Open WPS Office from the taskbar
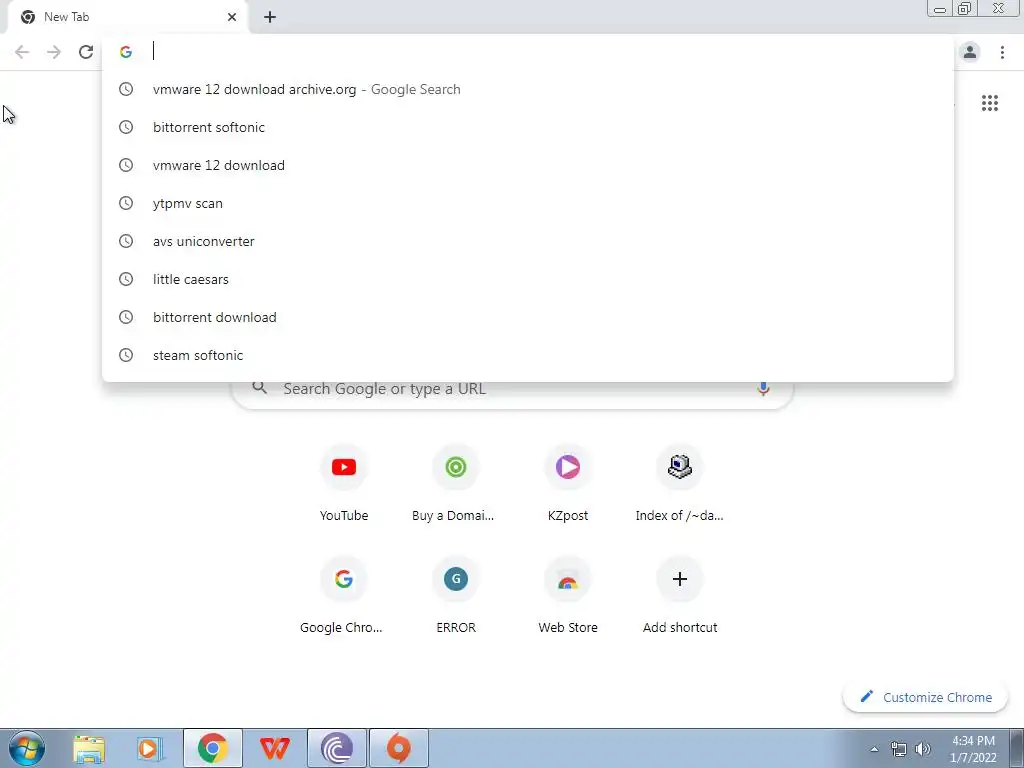Viewport: 1024px width, 768px height. 274,748
